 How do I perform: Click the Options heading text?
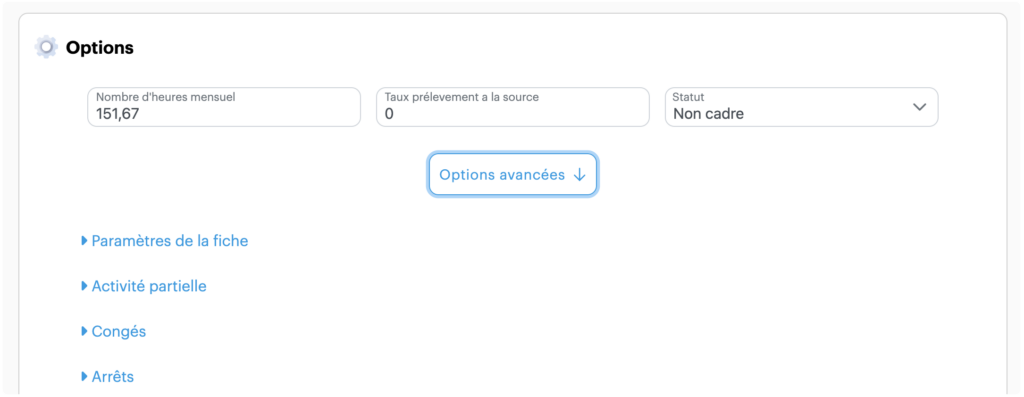click(100, 48)
